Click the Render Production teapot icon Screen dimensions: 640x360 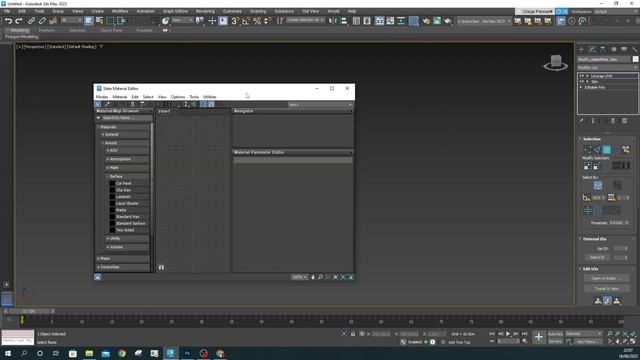448,21
